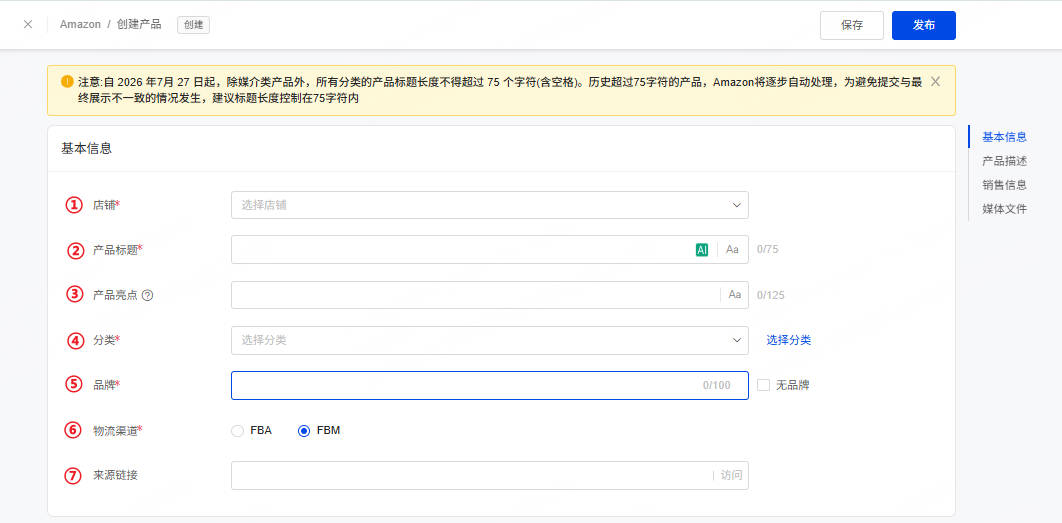Jump to 销售信息 section in side nav

(1004, 185)
